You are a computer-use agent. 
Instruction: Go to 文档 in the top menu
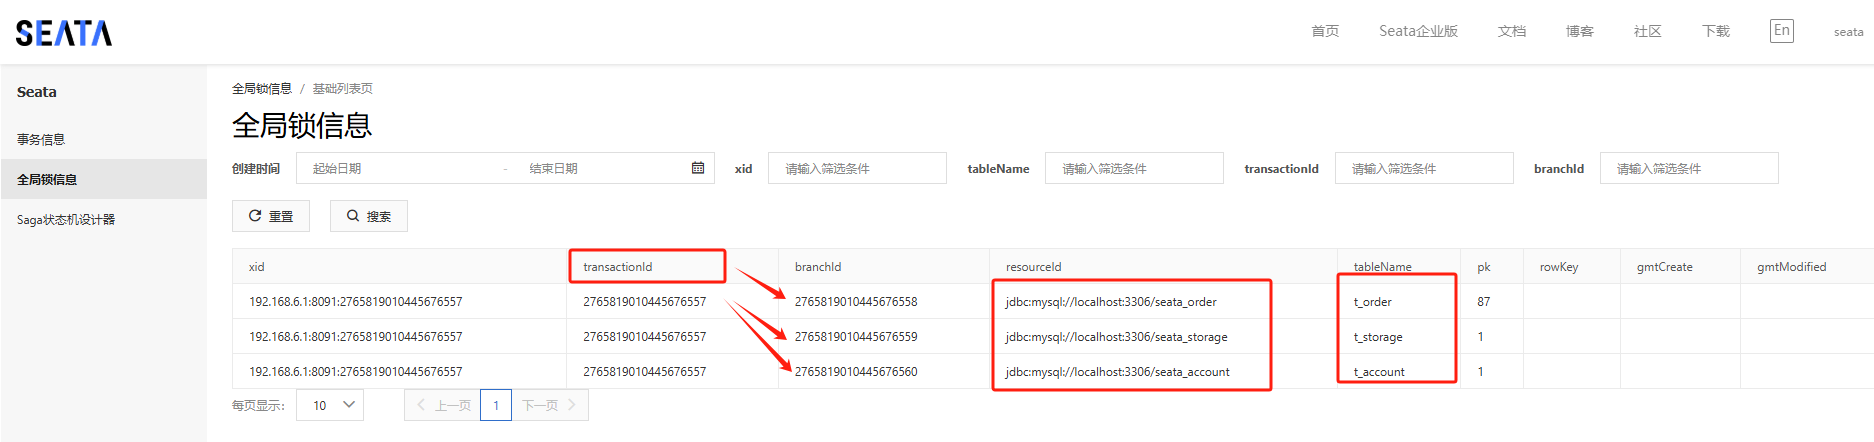point(1512,31)
